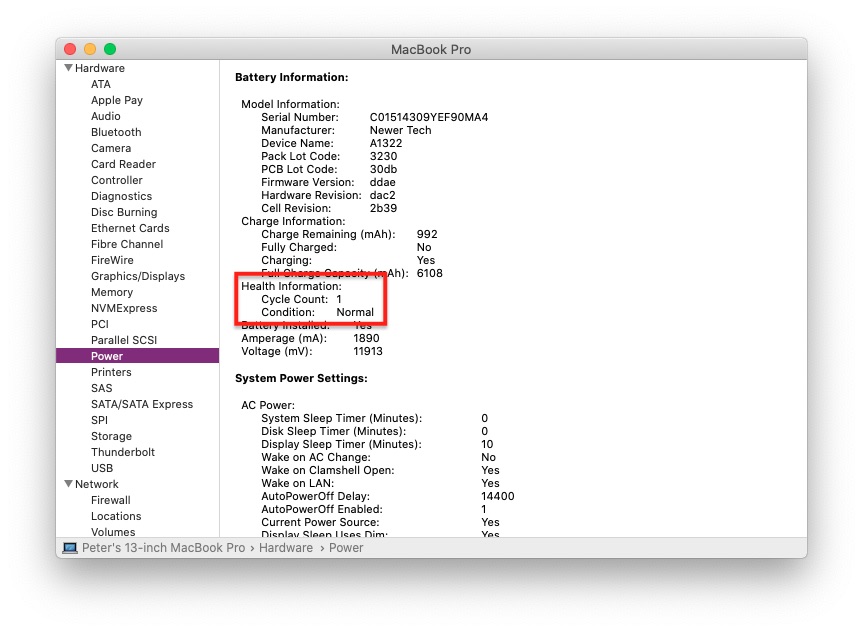This screenshot has width=863, height=632.
Task: Open Firewall under Network
Action: [x=111, y=500]
